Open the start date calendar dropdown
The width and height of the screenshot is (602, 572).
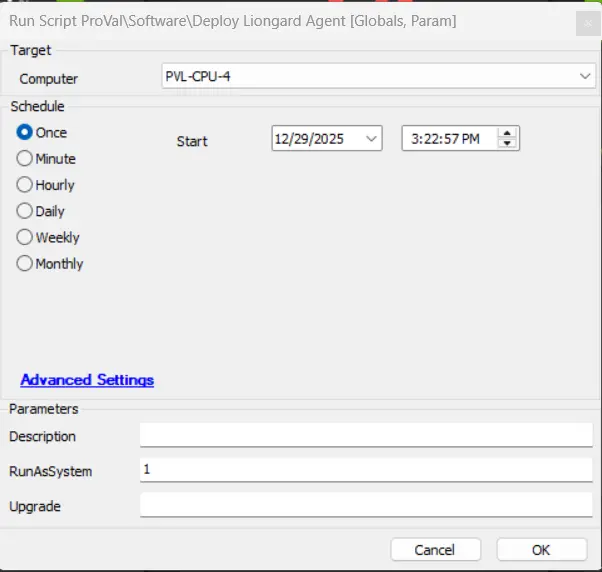pos(372,140)
